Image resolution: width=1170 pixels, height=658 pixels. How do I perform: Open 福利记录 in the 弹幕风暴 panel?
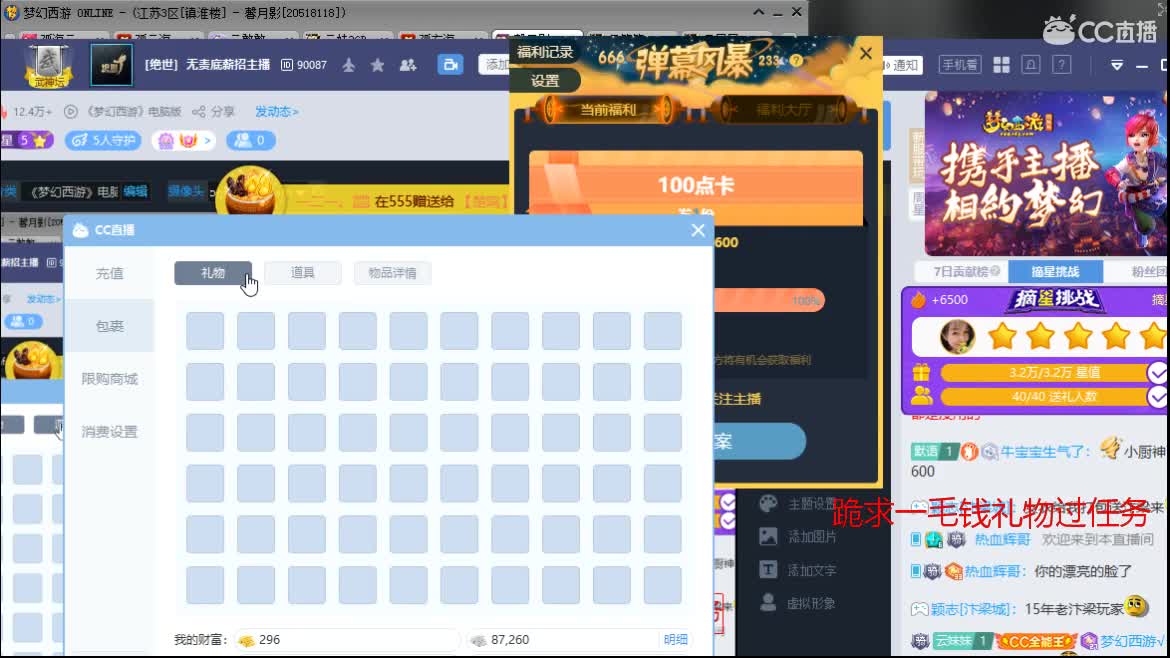click(x=545, y=51)
